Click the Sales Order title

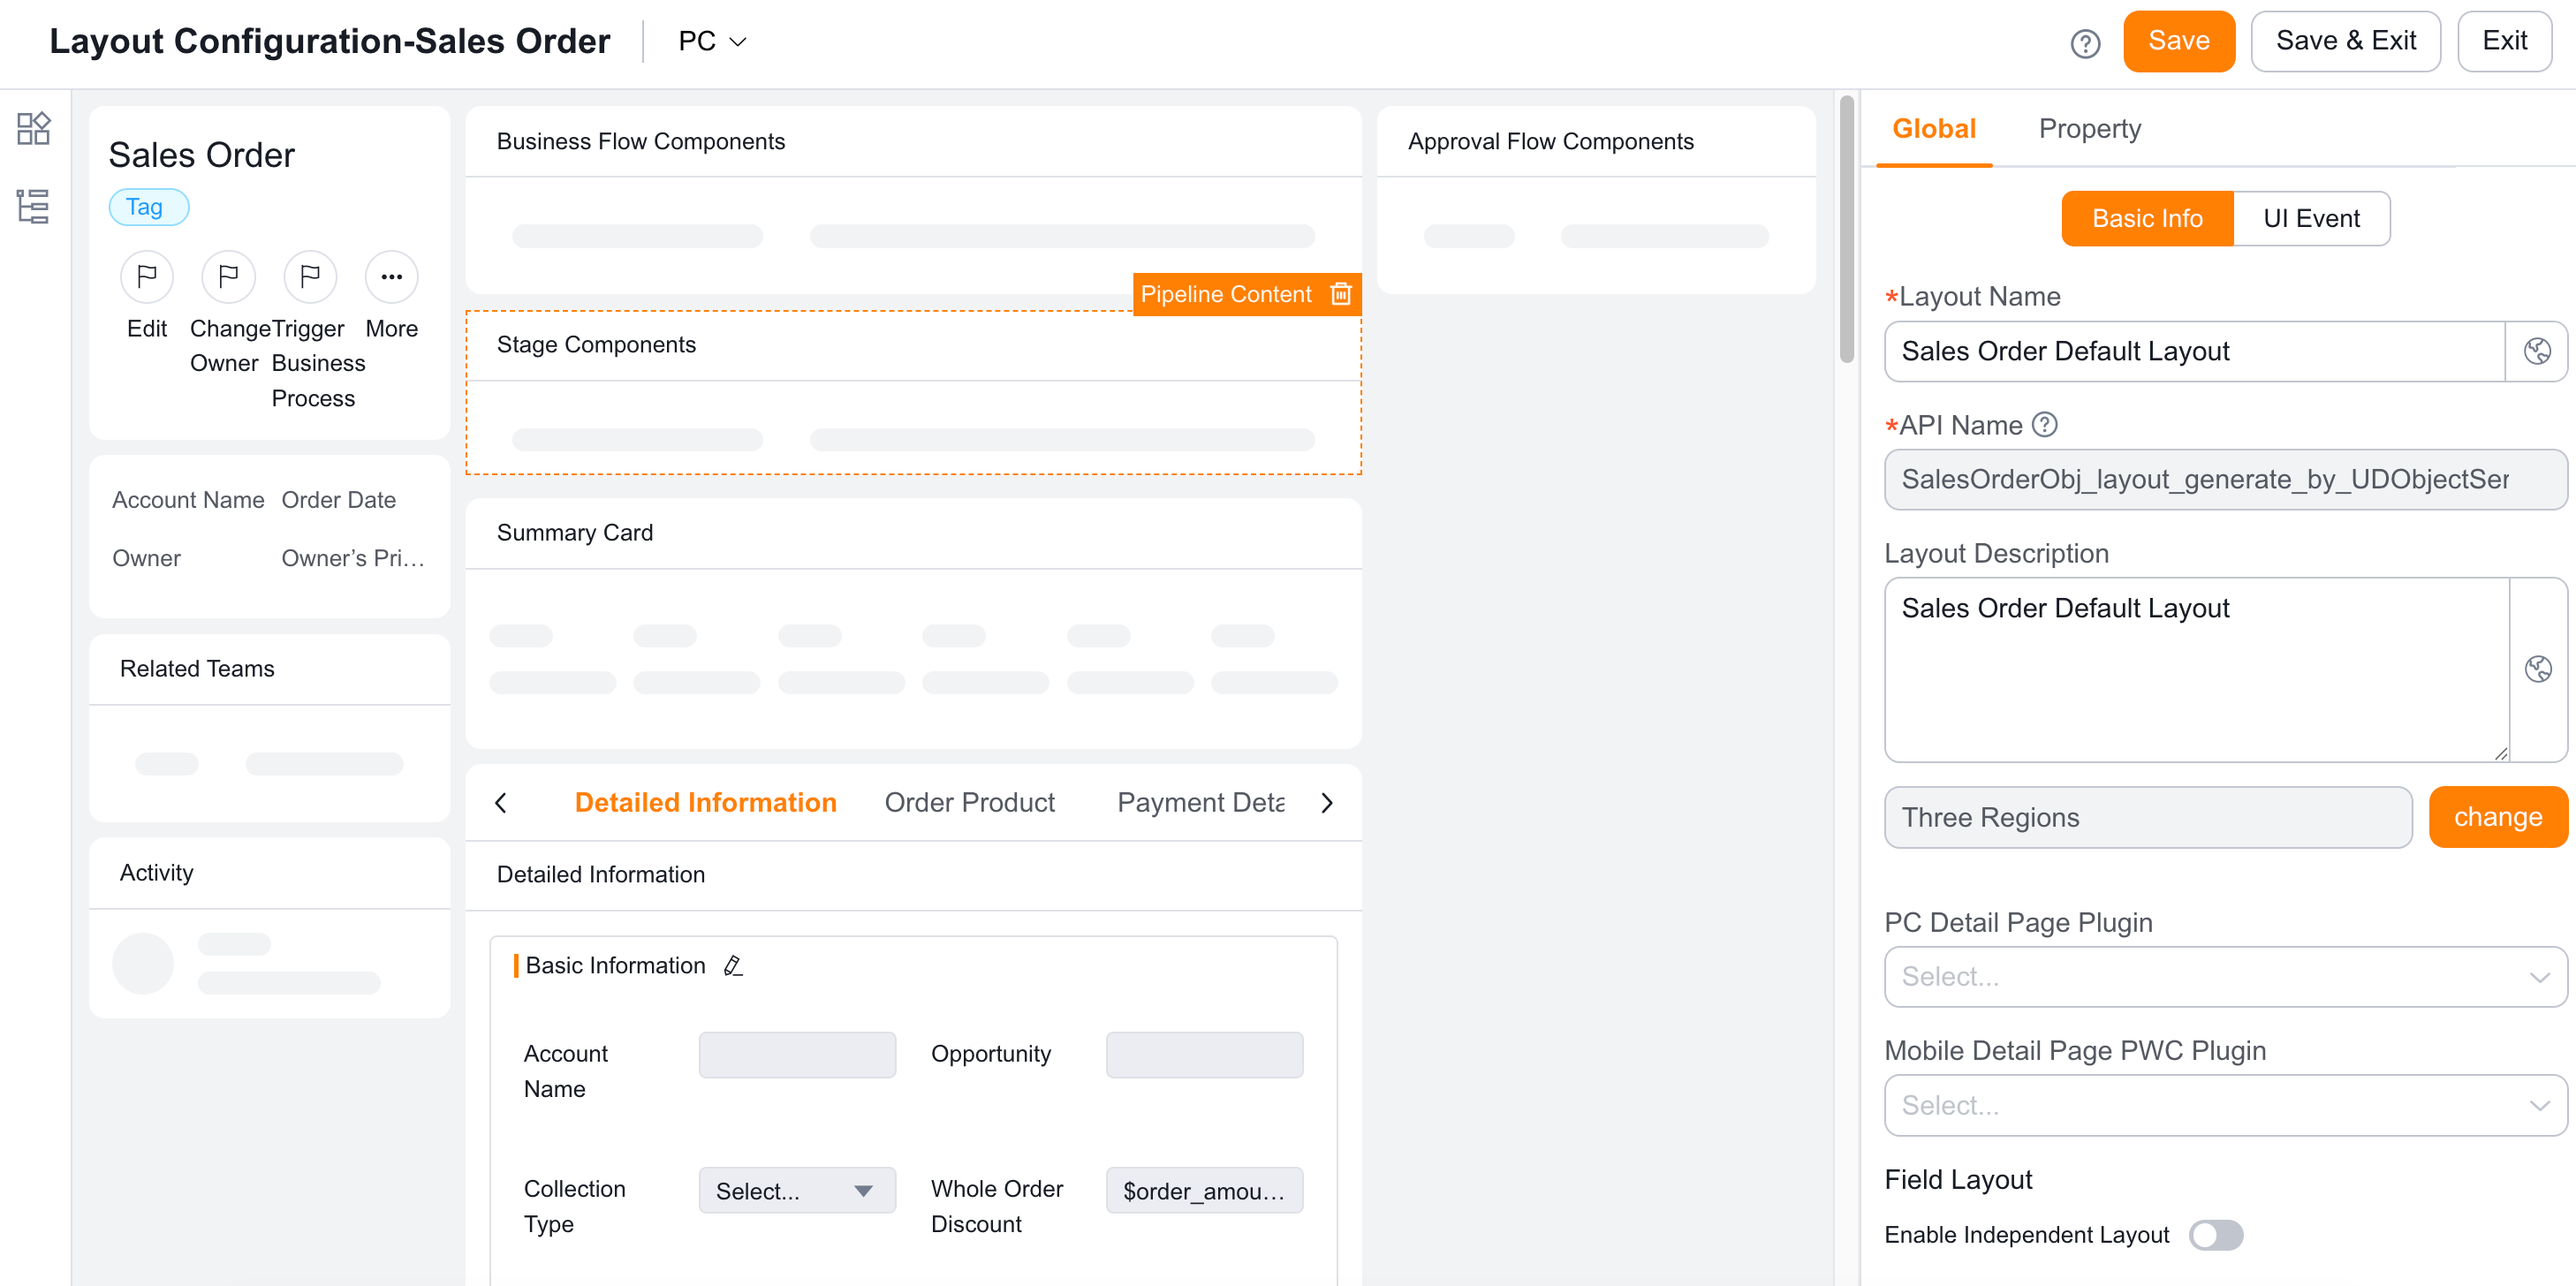[x=201, y=155]
